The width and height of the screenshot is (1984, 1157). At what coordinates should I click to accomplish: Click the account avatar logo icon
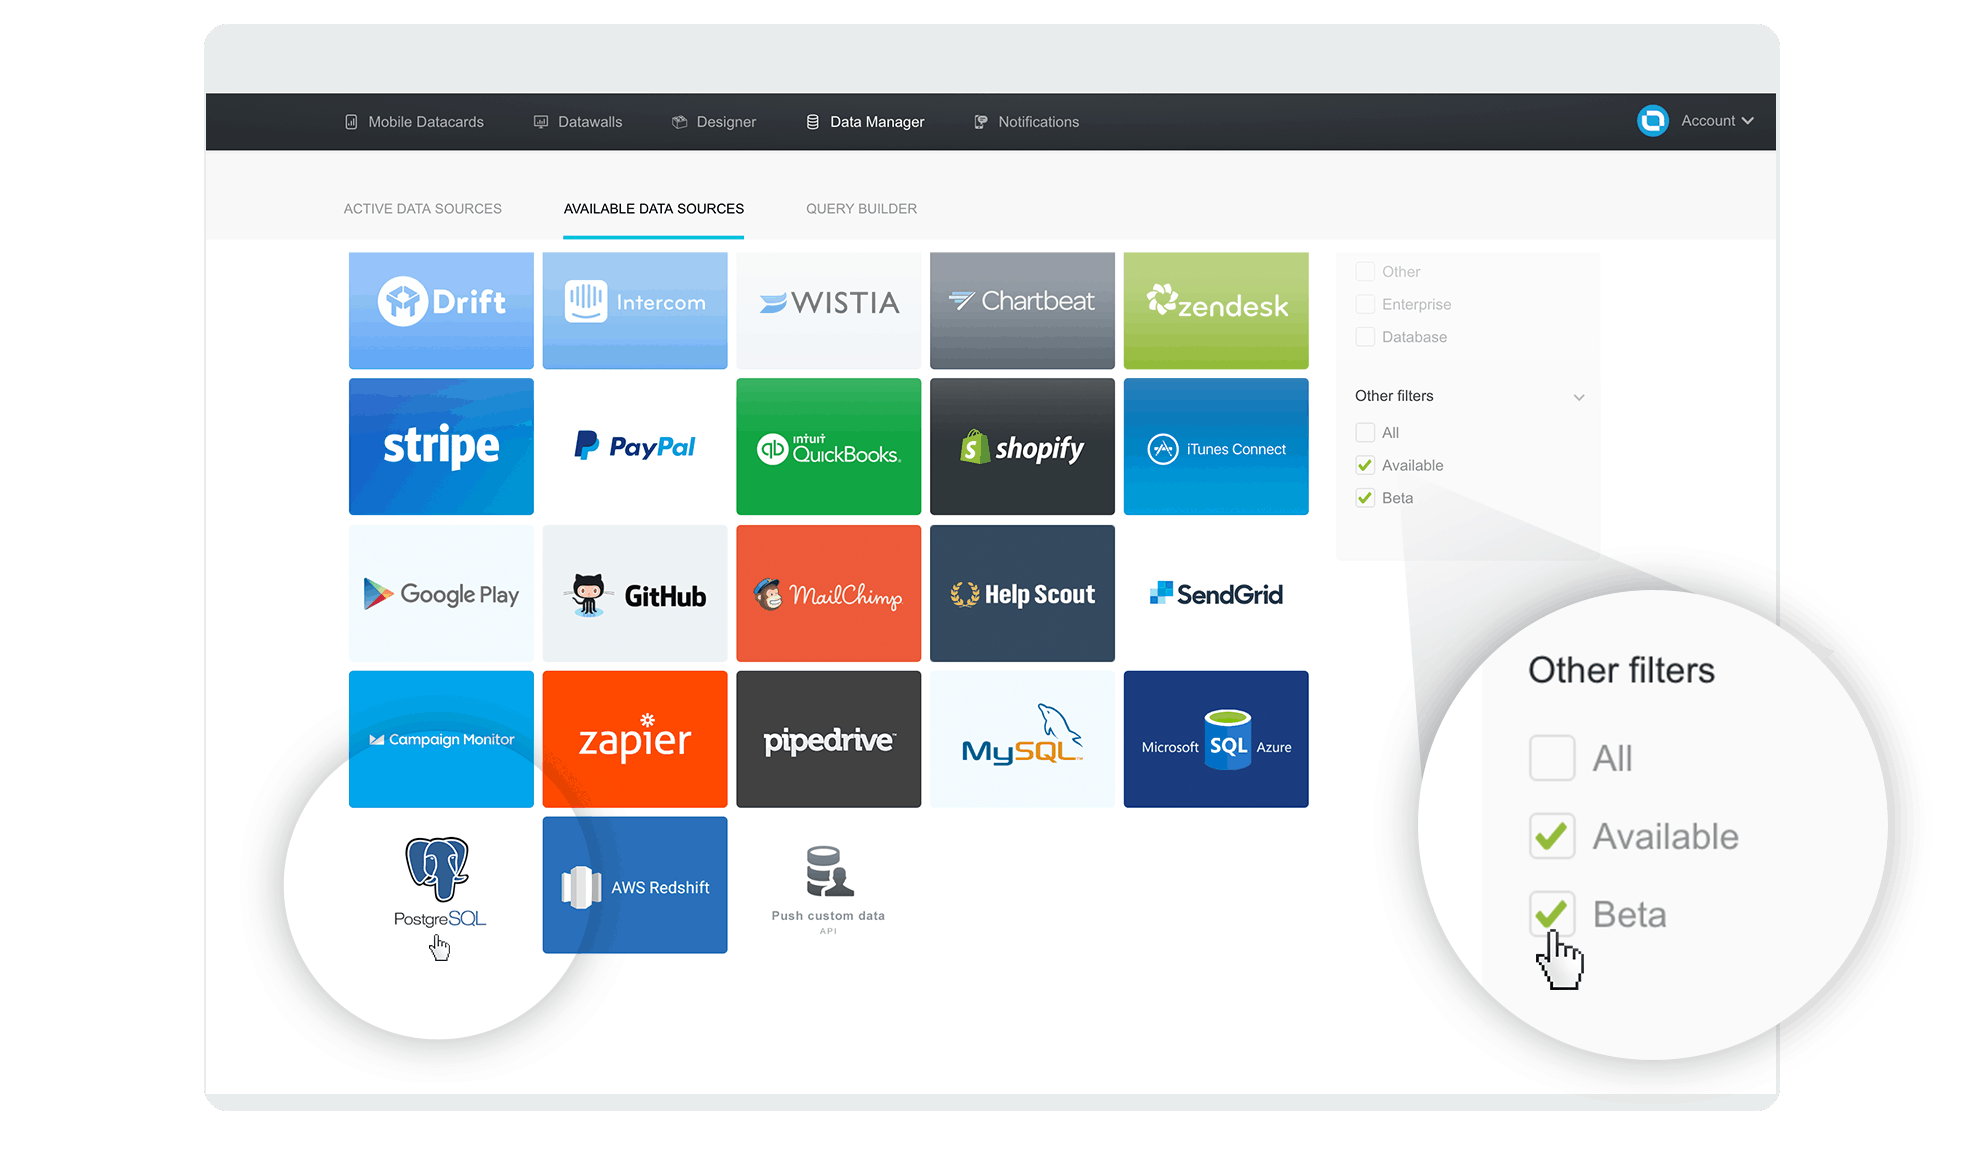click(x=1652, y=121)
